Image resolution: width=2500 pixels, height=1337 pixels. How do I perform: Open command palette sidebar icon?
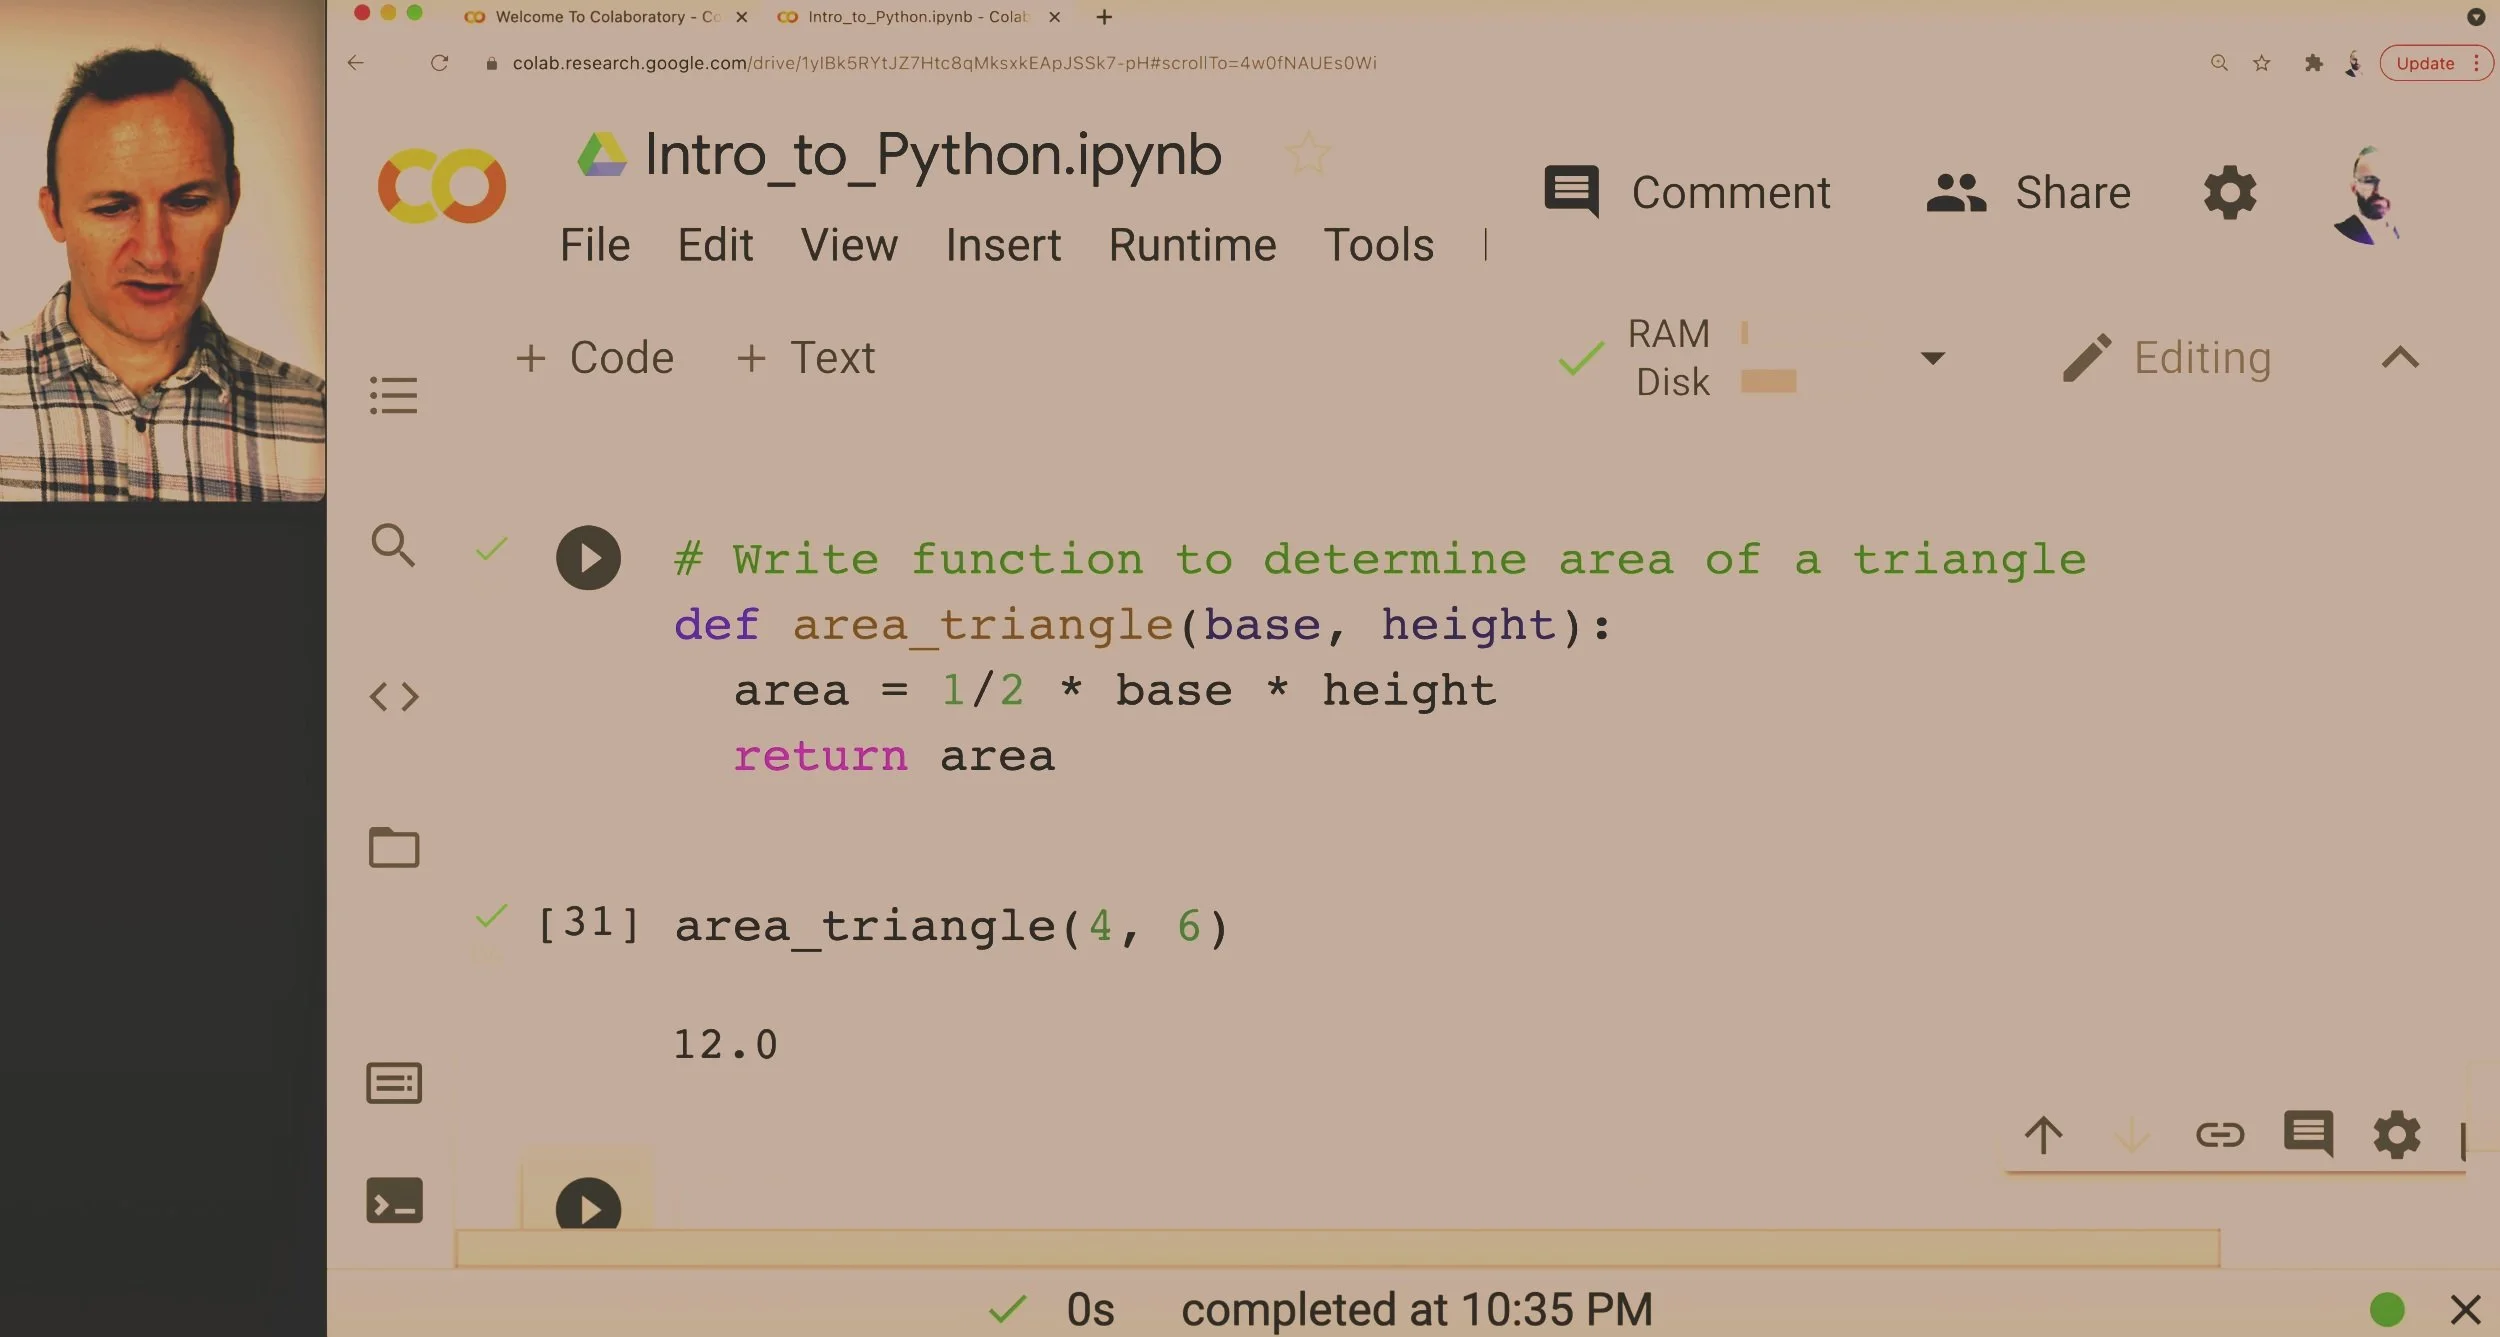coord(393,1083)
